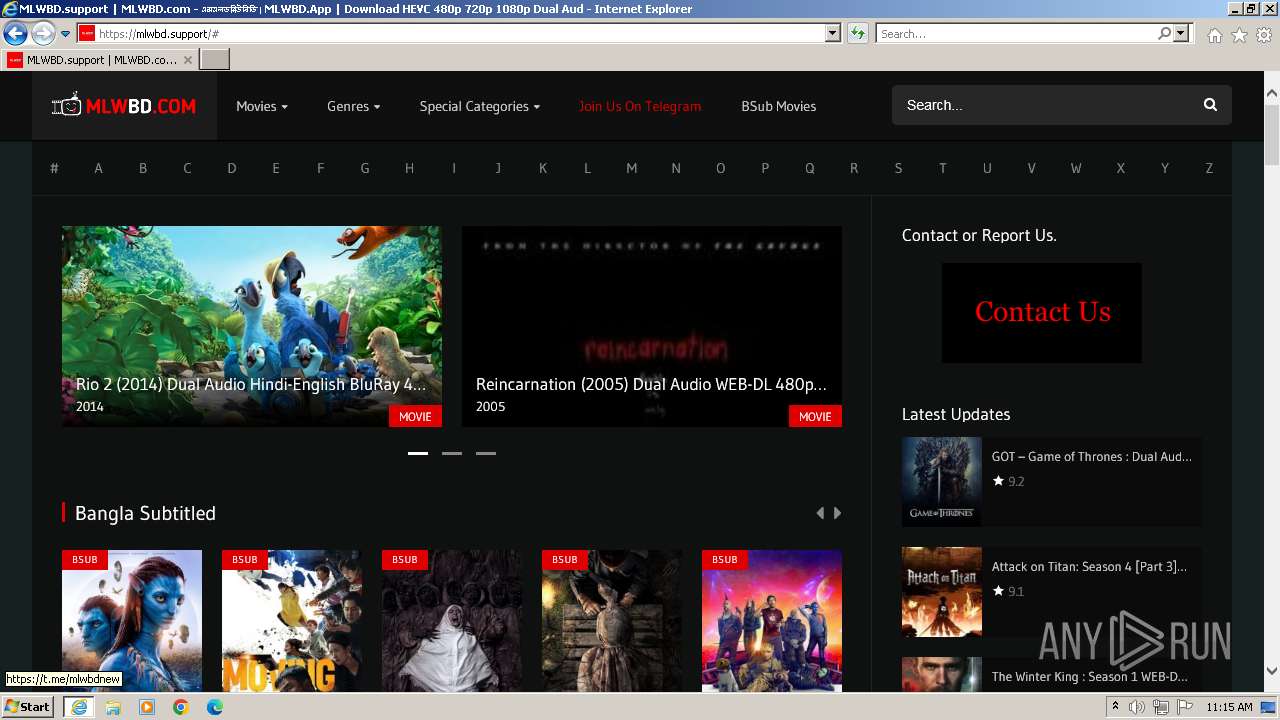This screenshot has width=1280, height=720.
Task: Filter titles by letter Z
Action: tap(1209, 168)
